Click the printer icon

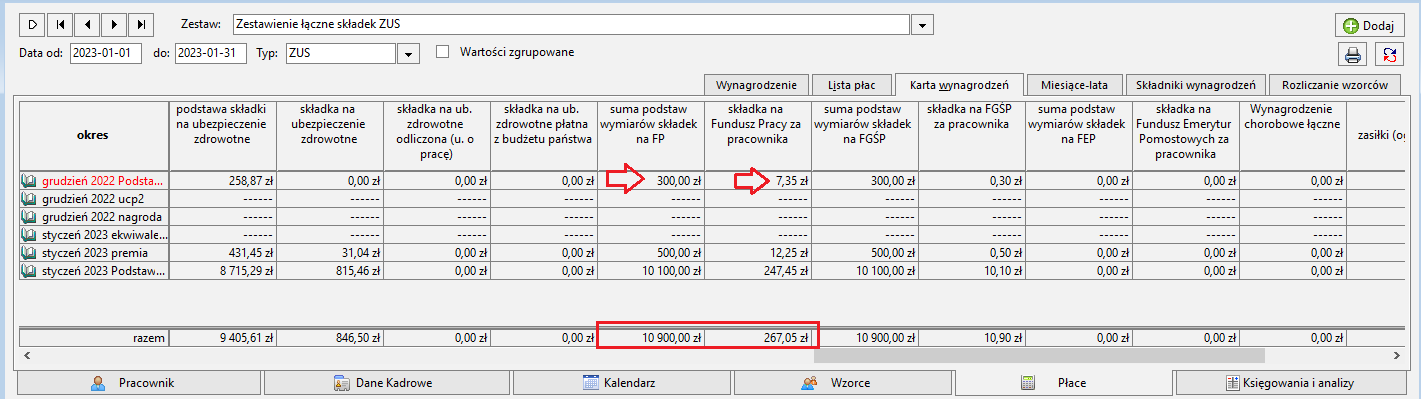(x=1352, y=55)
